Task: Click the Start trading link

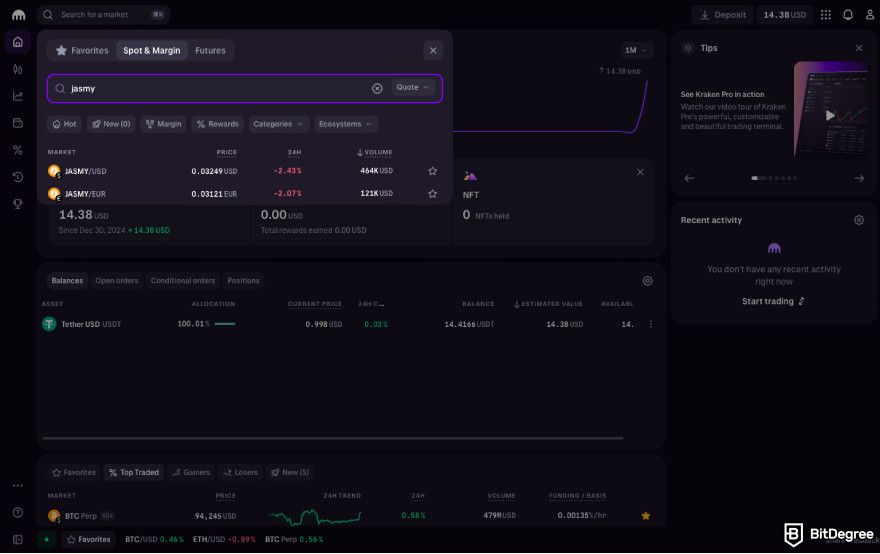Action: tap(773, 301)
